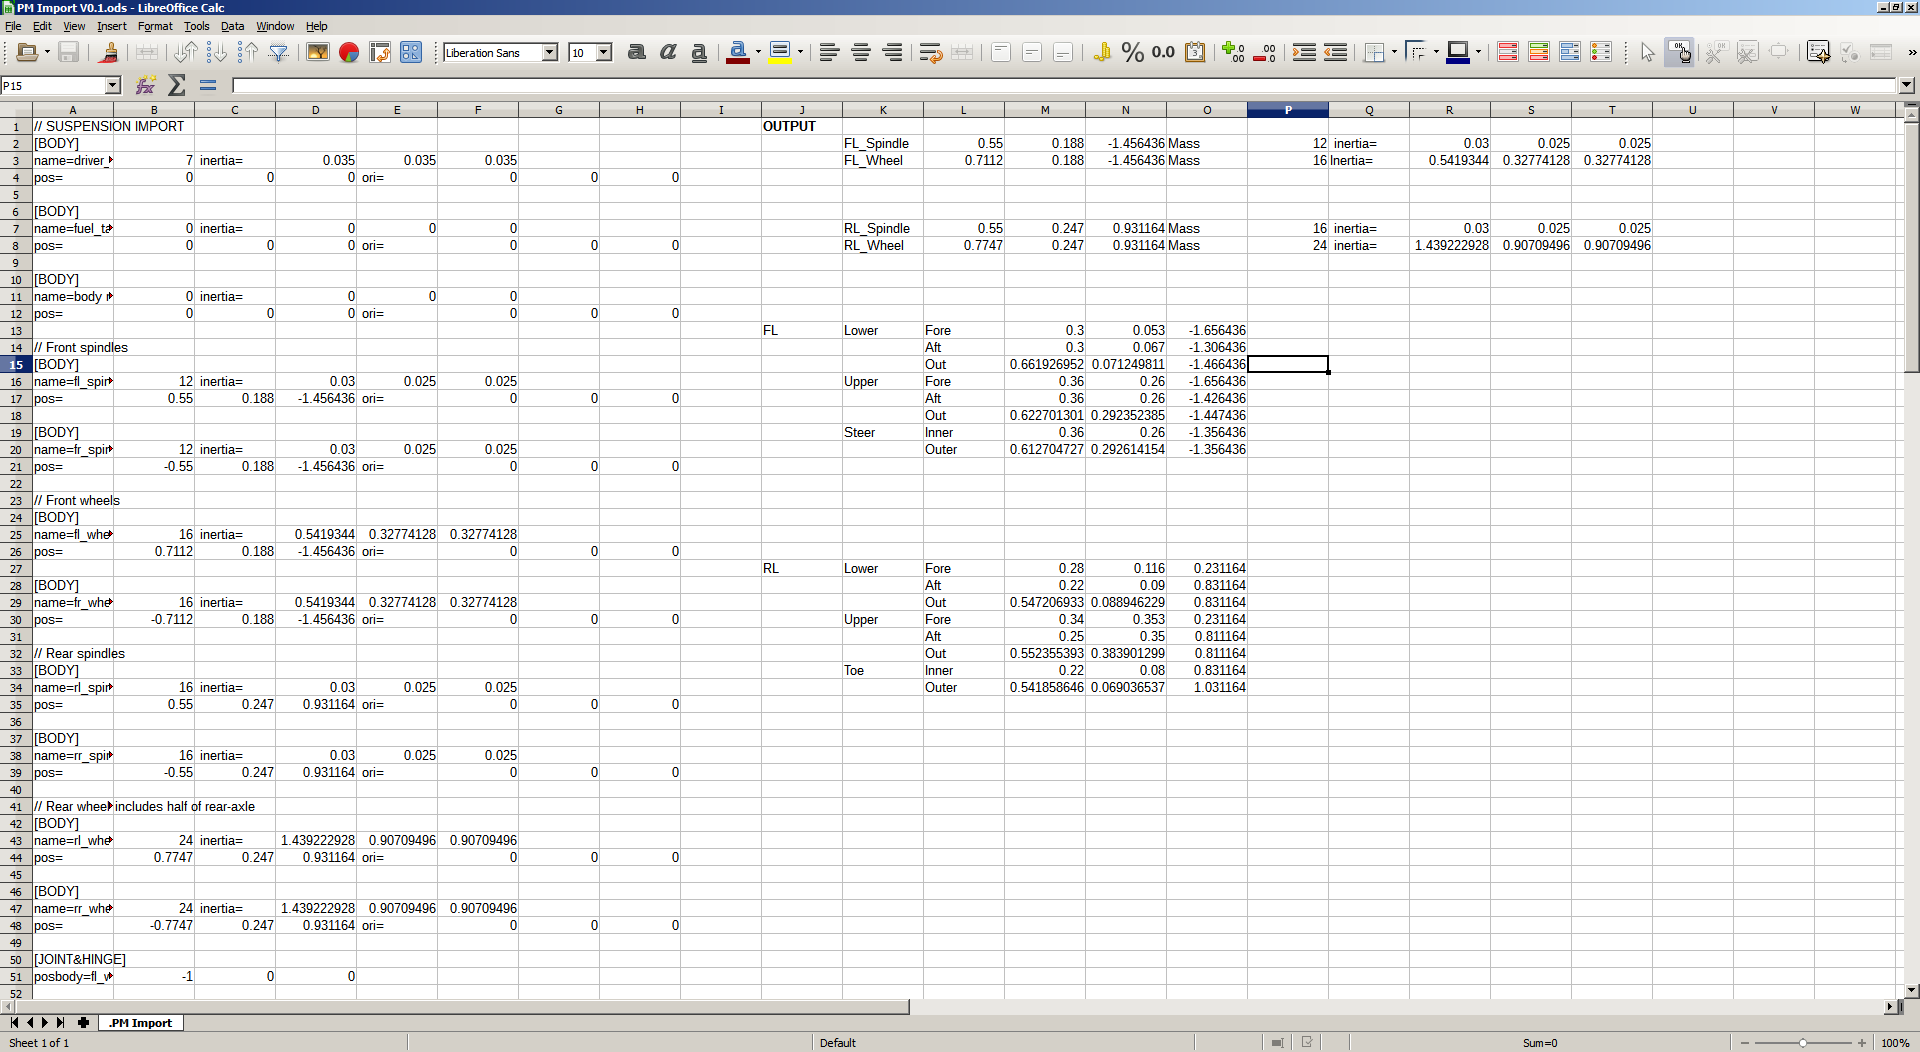This screenshot has width=1920, height=1052.
Task: Click the Sort Ascending icon
Action: click(248, 52)
